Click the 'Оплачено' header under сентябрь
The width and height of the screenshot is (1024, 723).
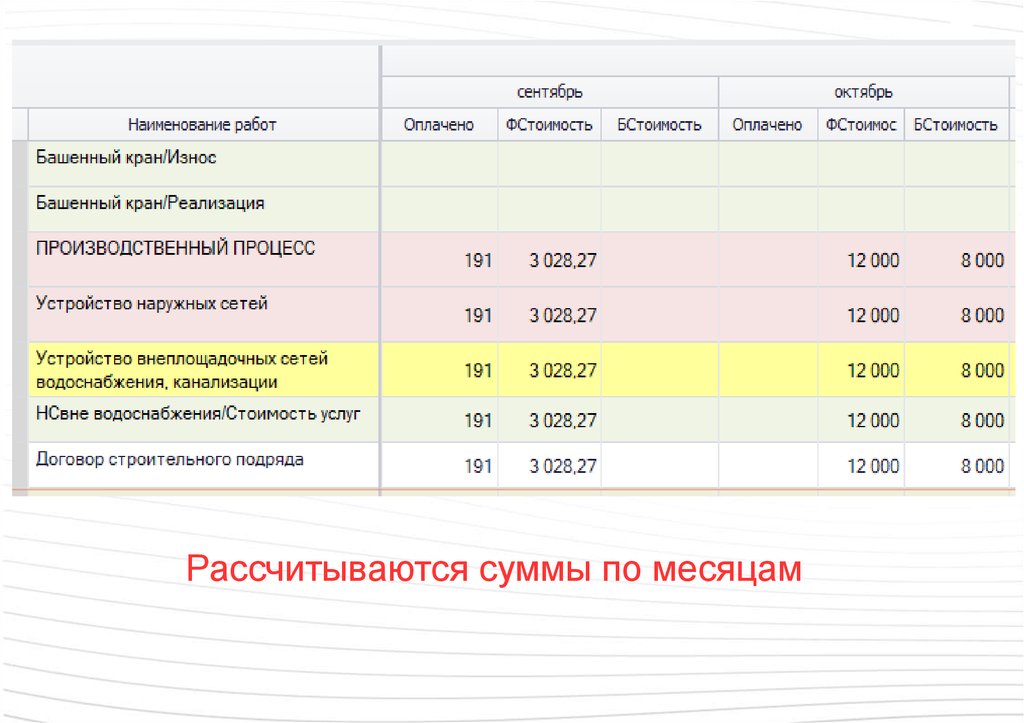point(438,125)
